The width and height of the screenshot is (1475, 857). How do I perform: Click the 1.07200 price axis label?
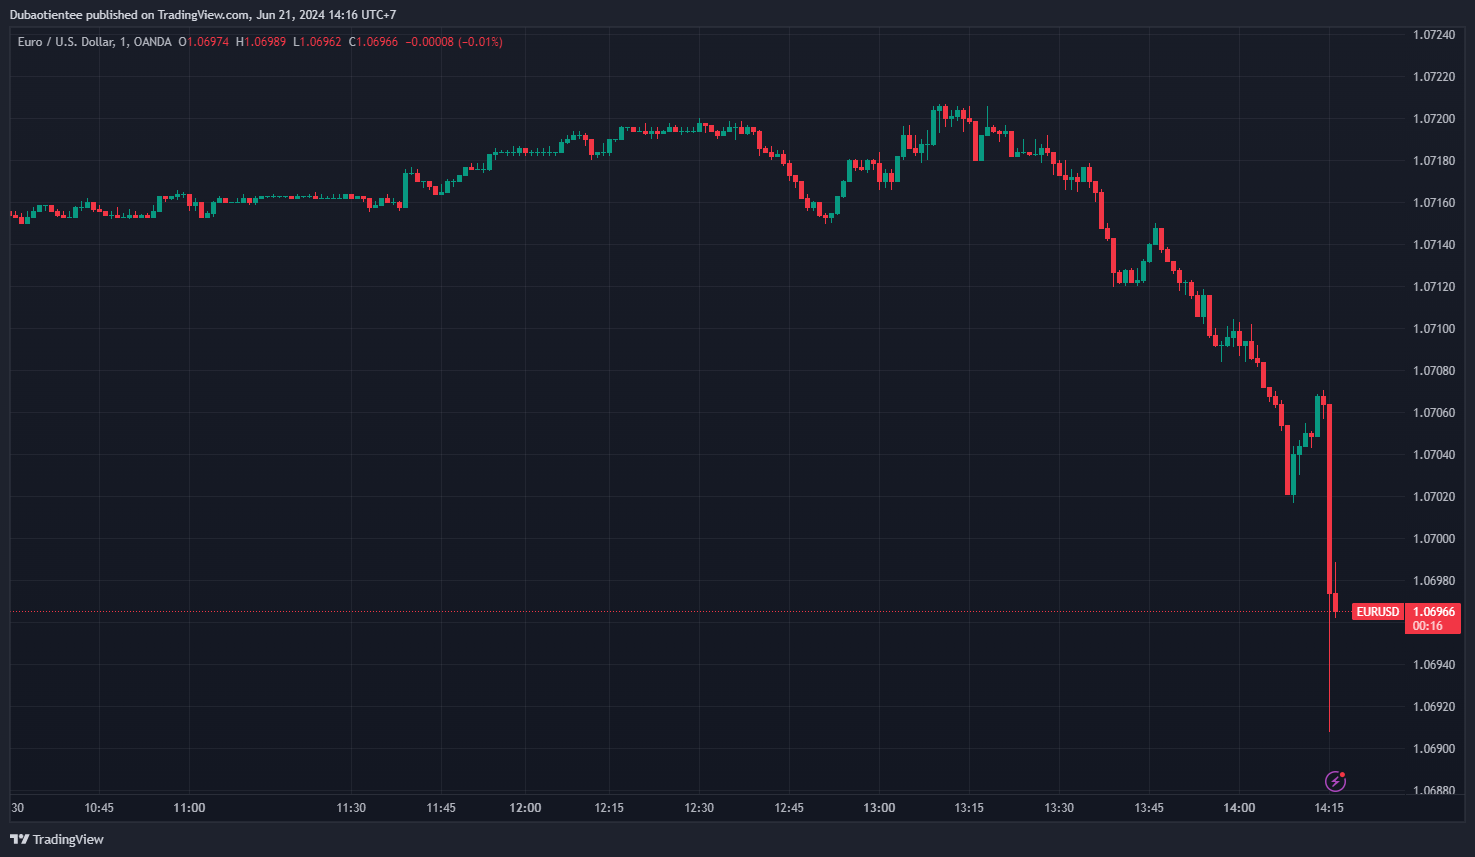(1433, 119)
